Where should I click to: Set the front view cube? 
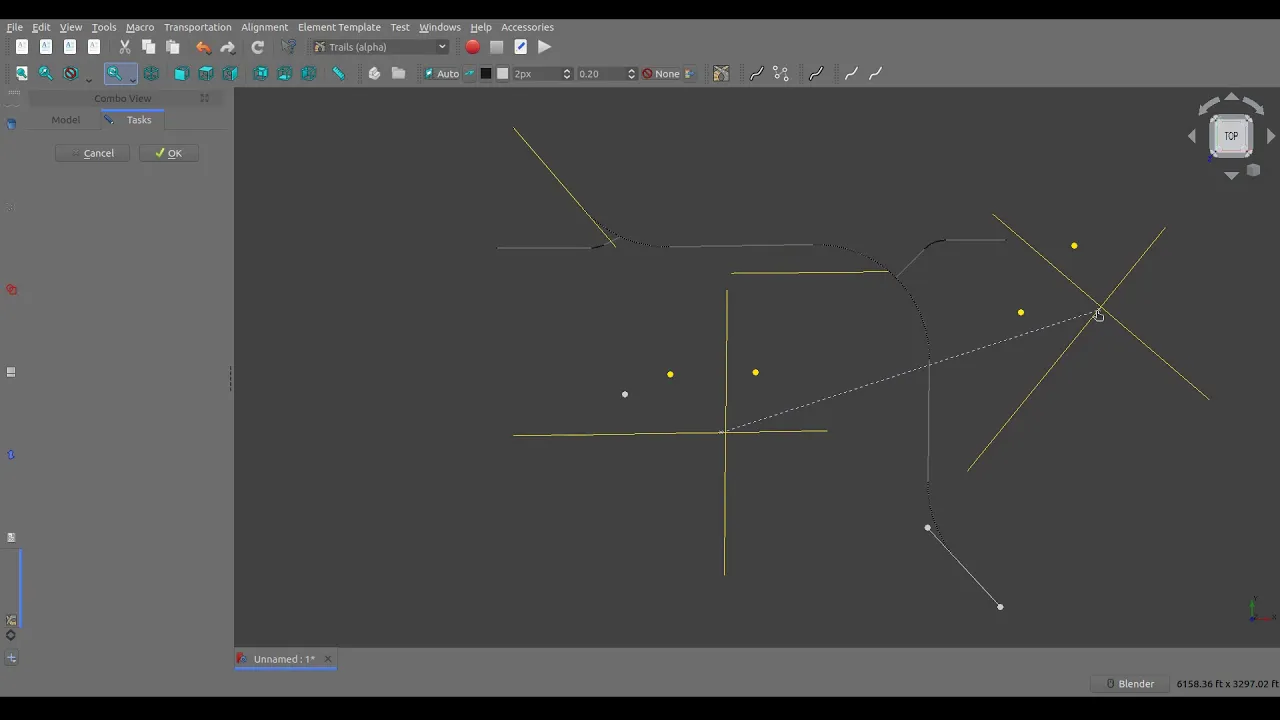tap(181, 74)
